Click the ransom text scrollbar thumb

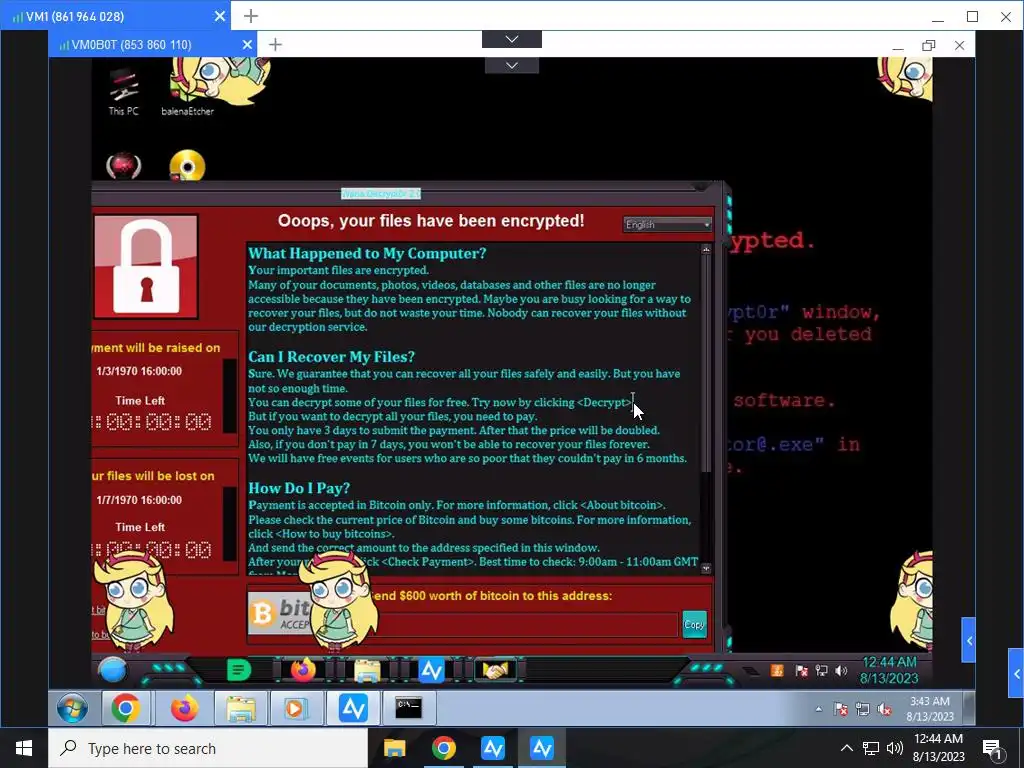706,364
